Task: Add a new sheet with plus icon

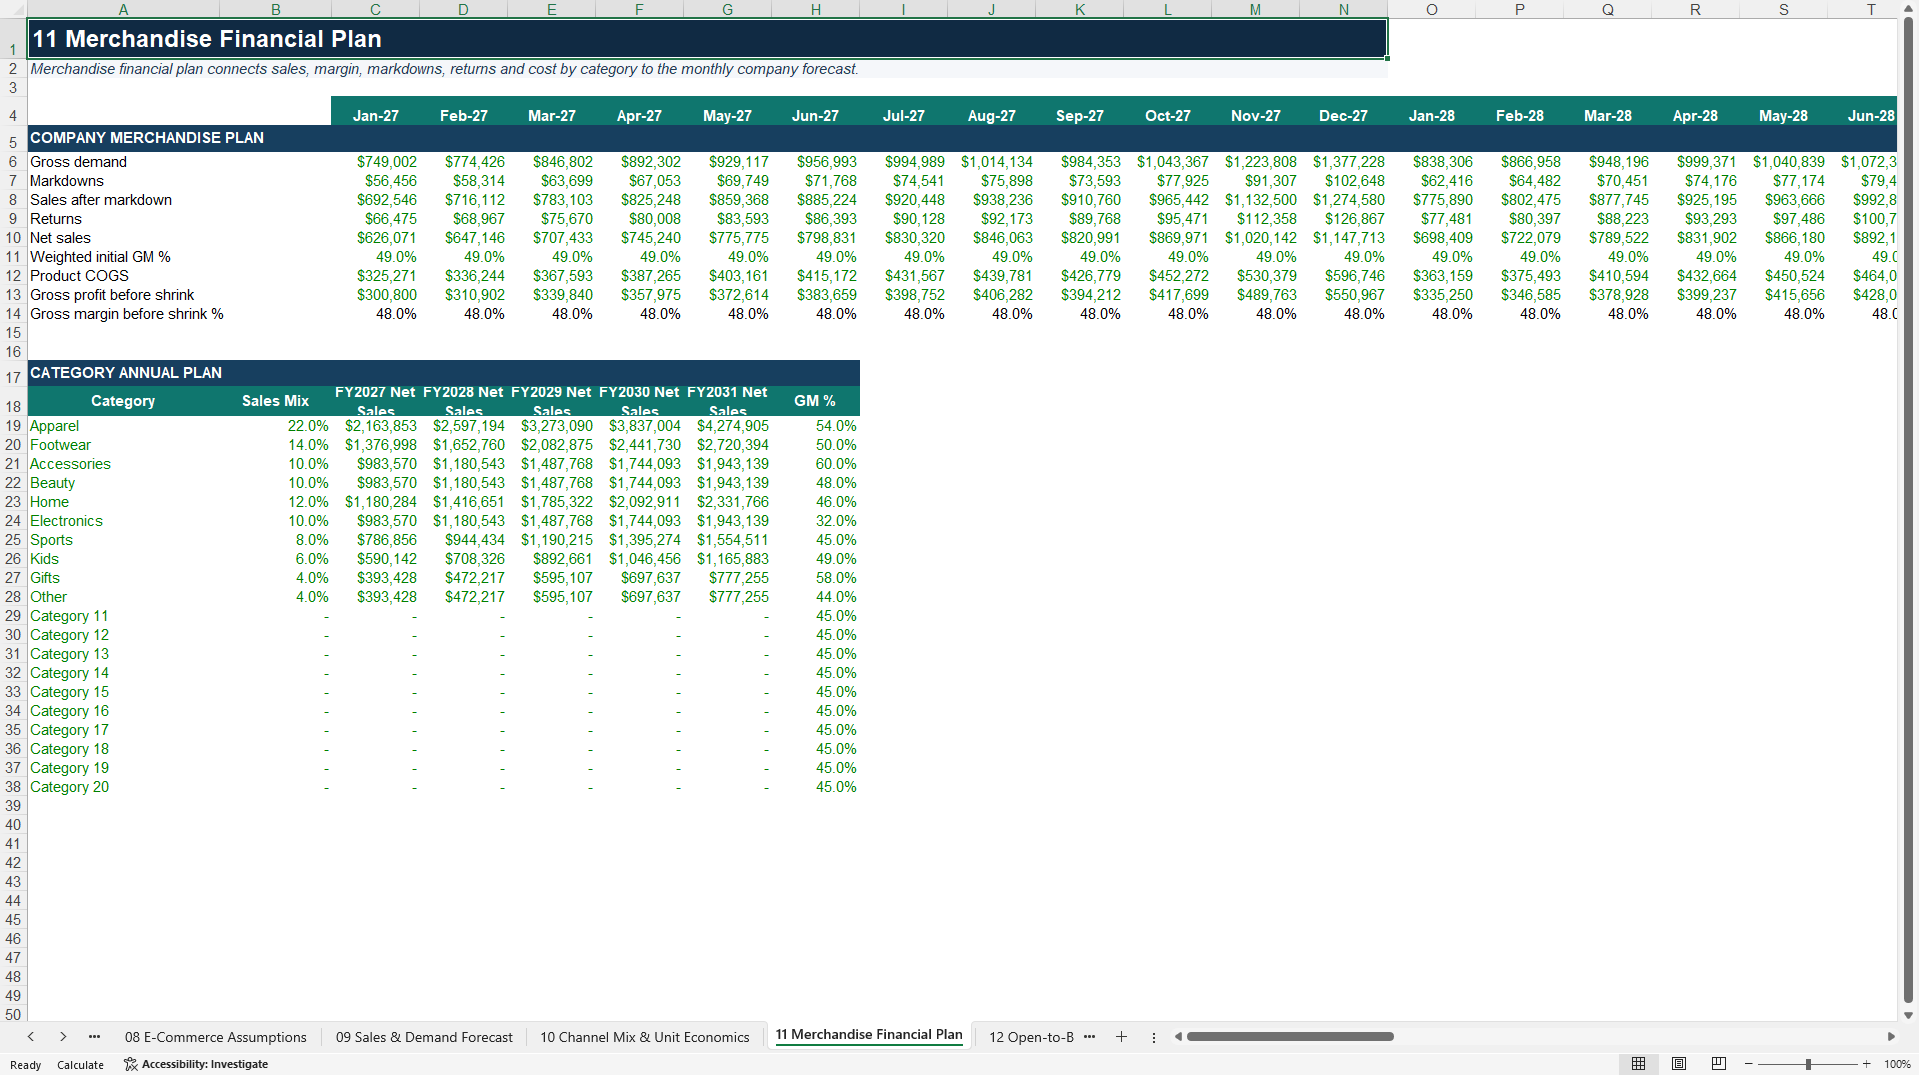Action: 1121,1037
